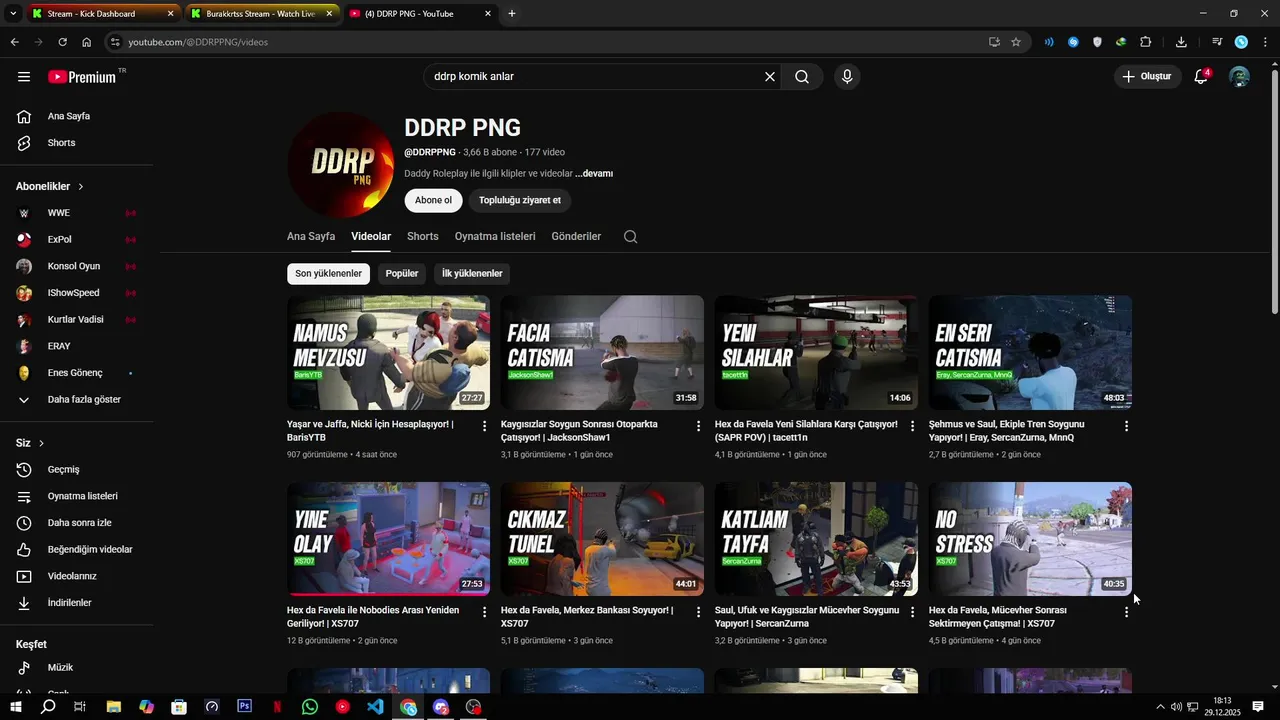Switch to Oynatma listeleri channel tab

[x=495, y=237]
